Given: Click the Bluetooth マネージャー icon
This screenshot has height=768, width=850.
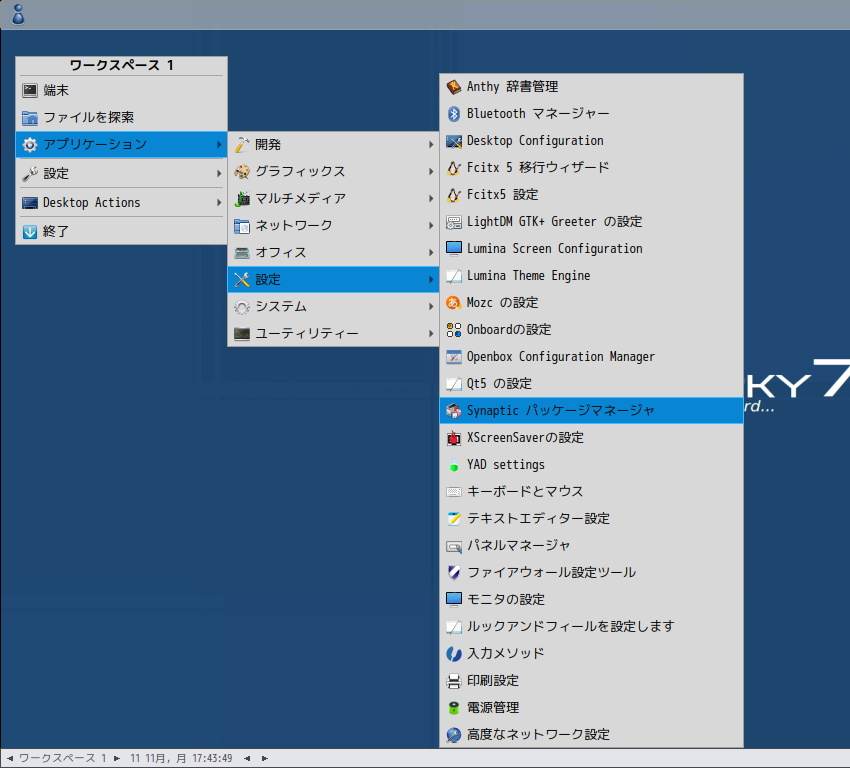Looking at the screenshot, I should coord(454,114).
